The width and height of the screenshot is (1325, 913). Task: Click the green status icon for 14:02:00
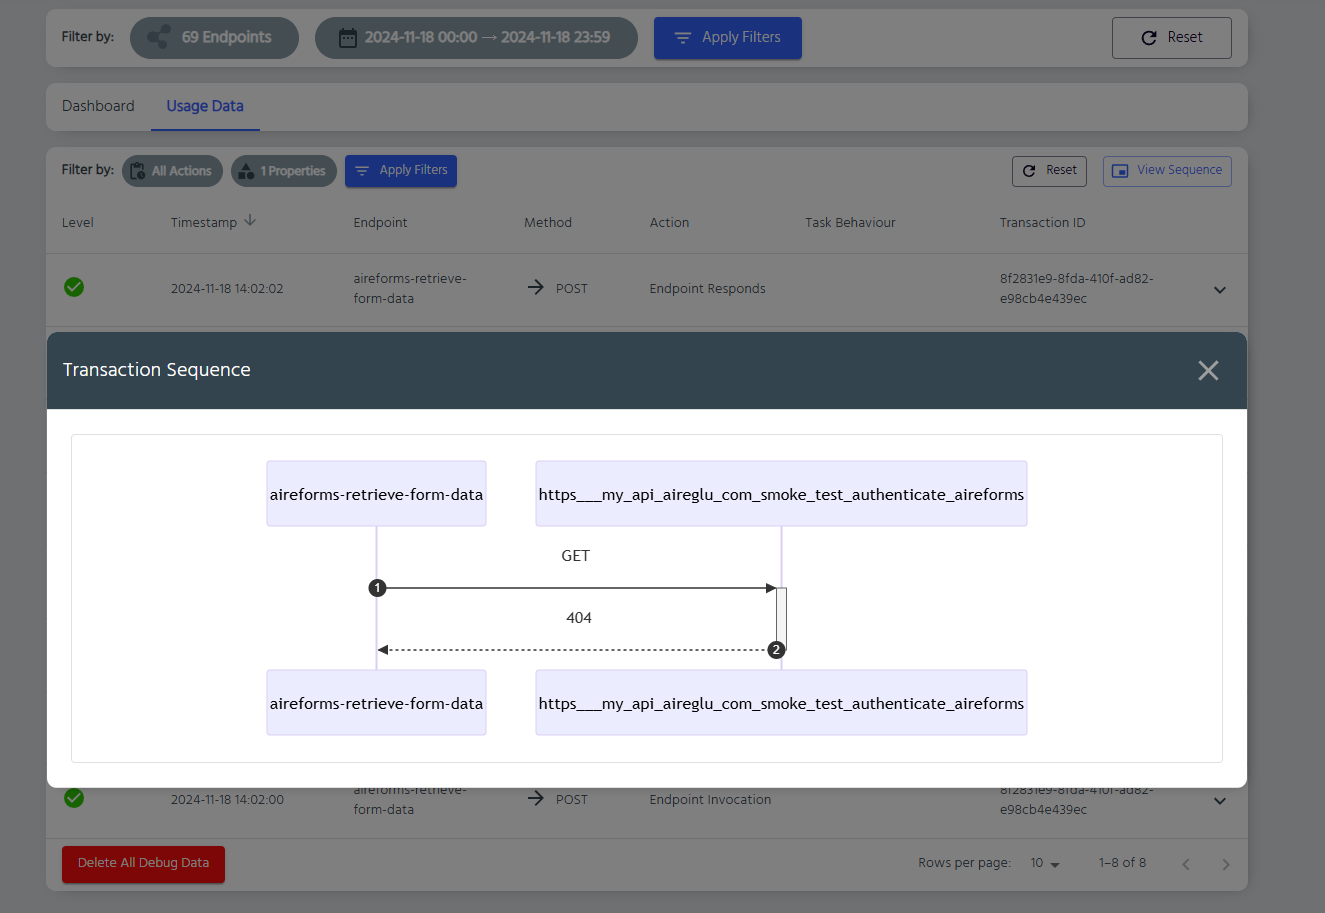pos(74,798)
